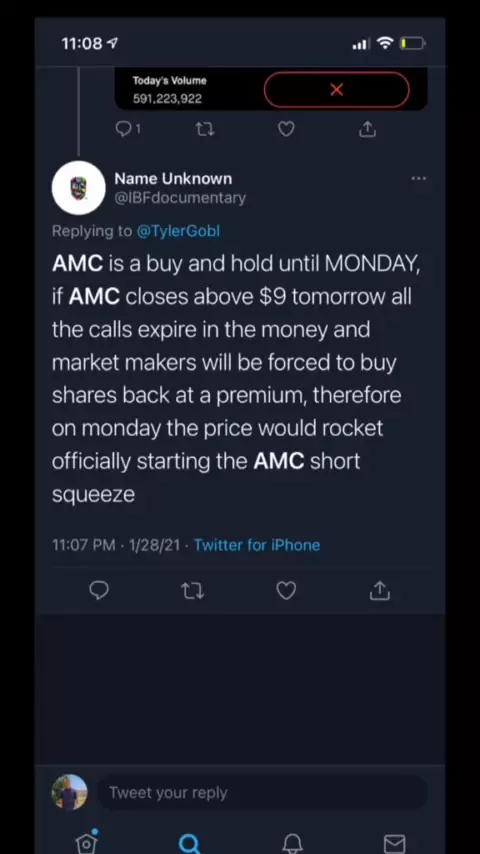Switch to the Search tab
The height and width of the screenshot is (854, 480).
point(189,843)
